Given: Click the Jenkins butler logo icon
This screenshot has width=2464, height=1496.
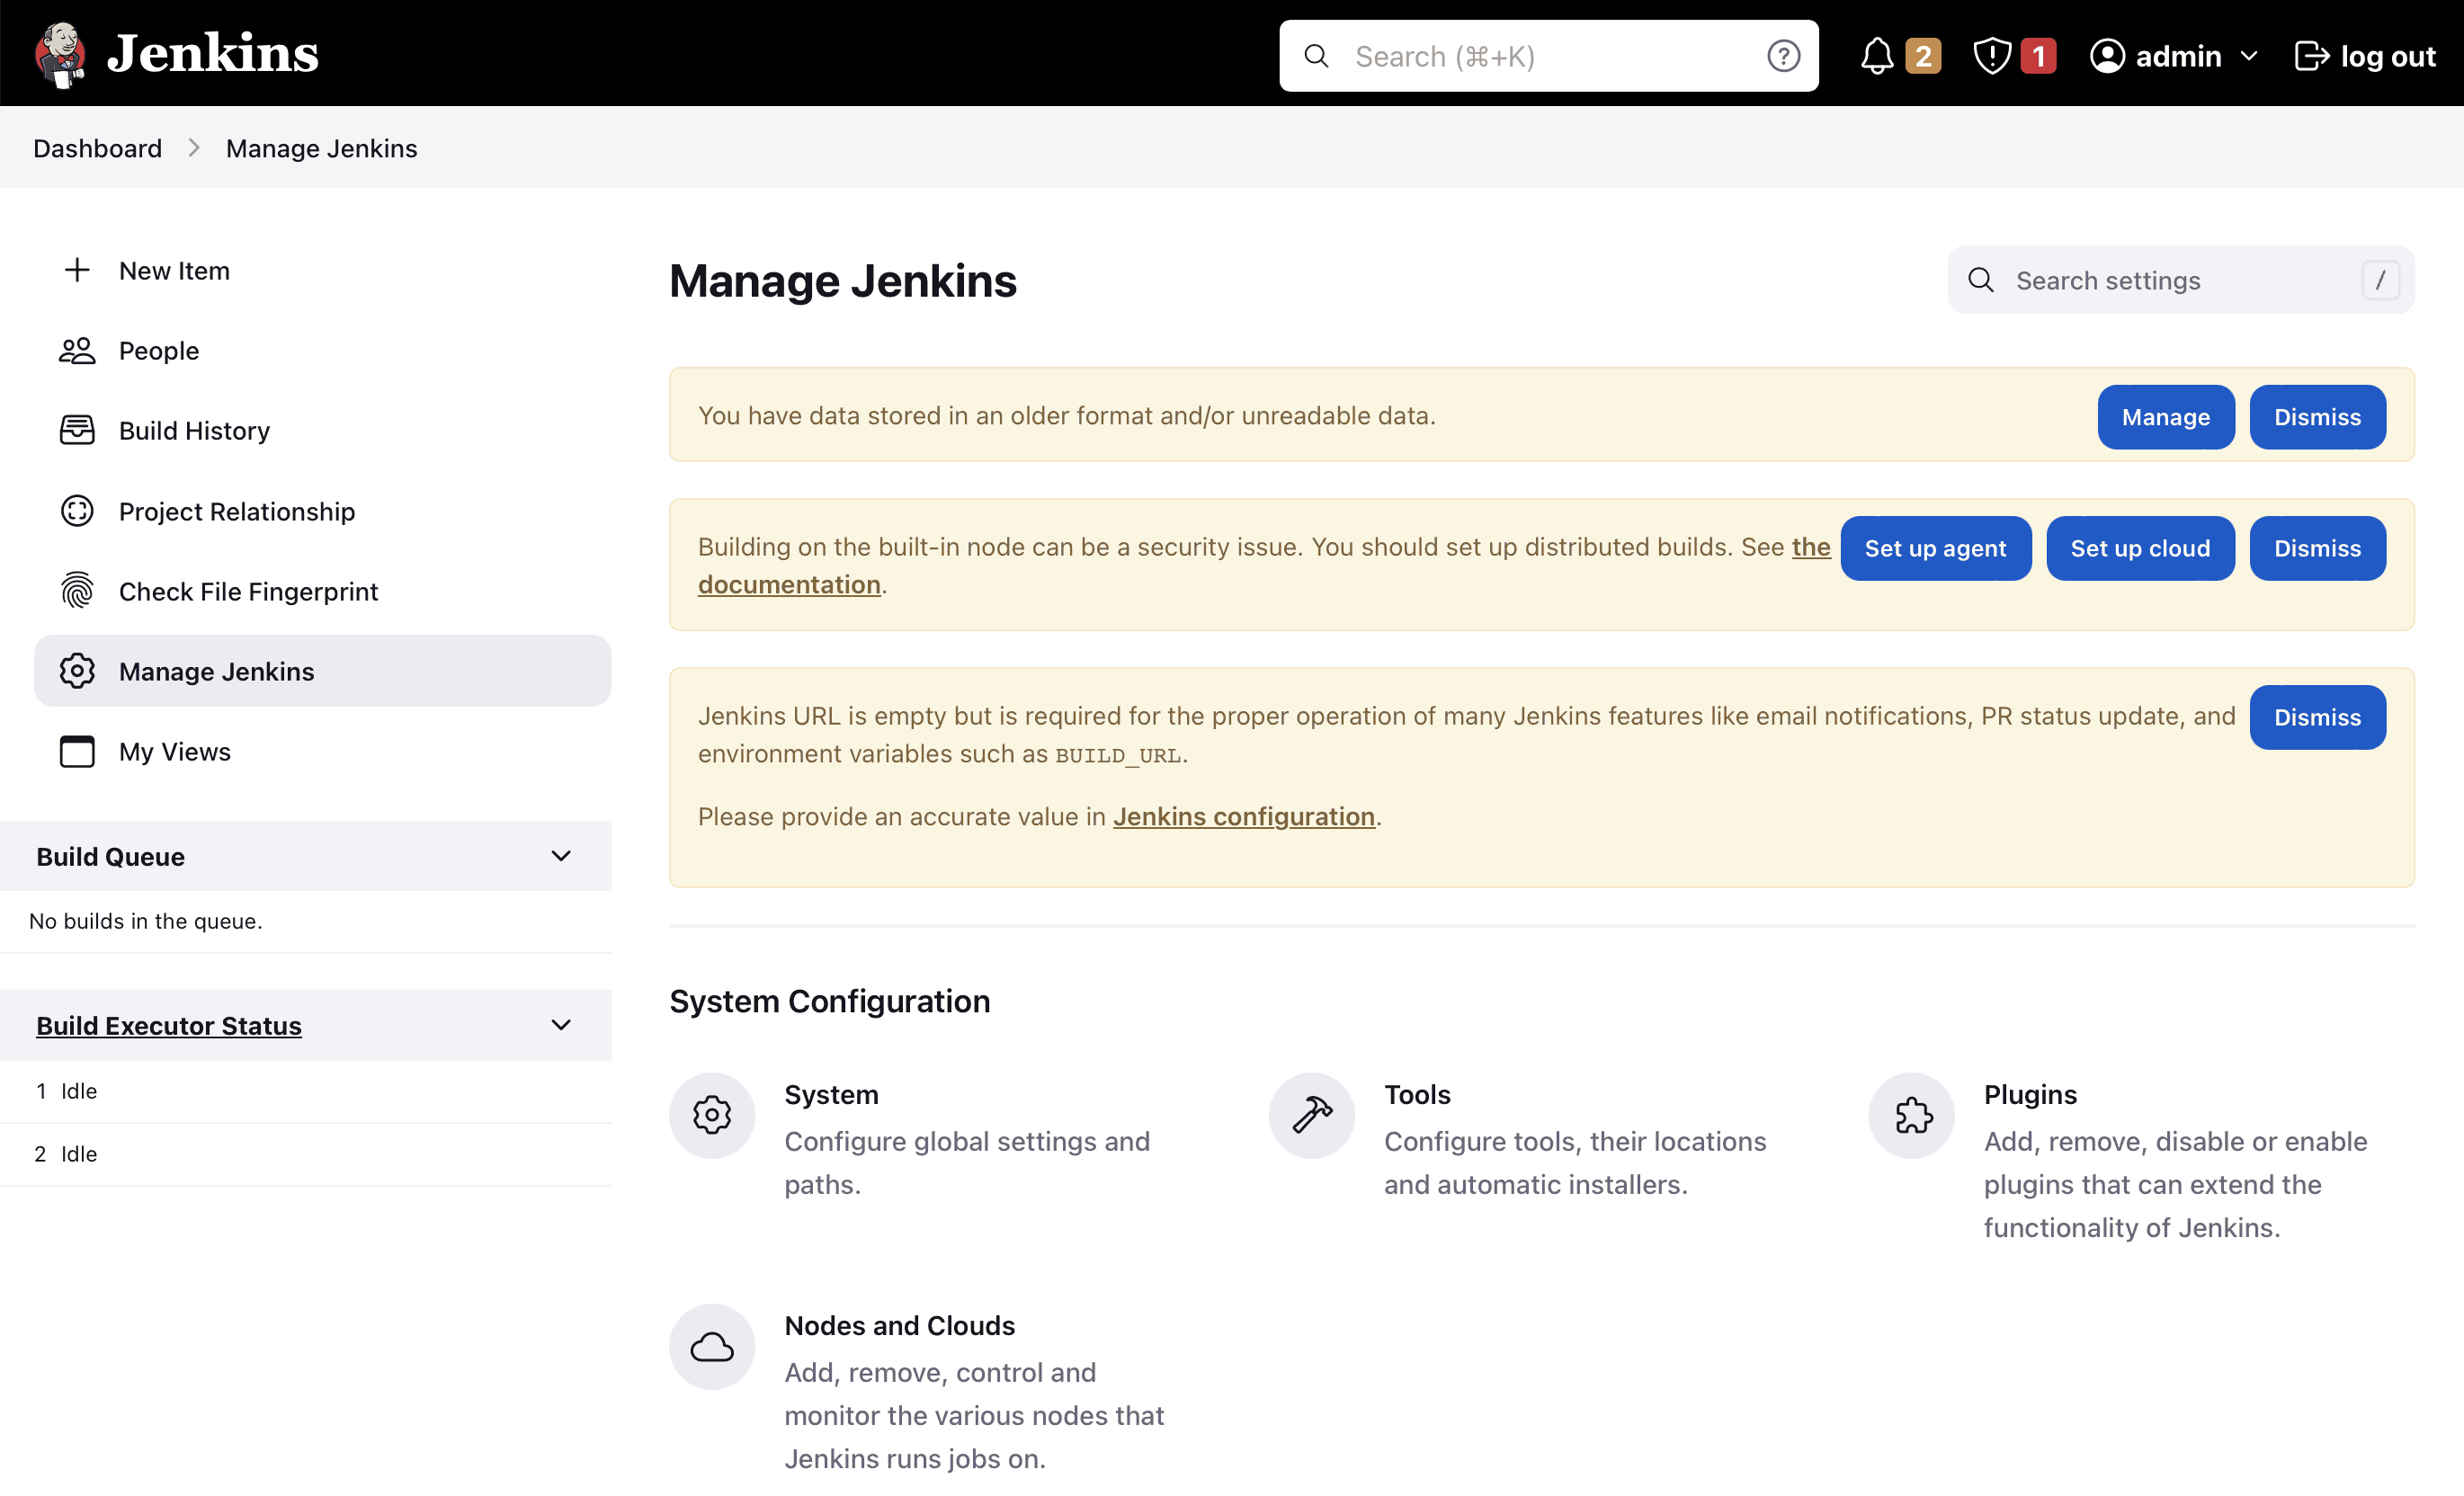Looking at the screenshot, I should 60,54.
